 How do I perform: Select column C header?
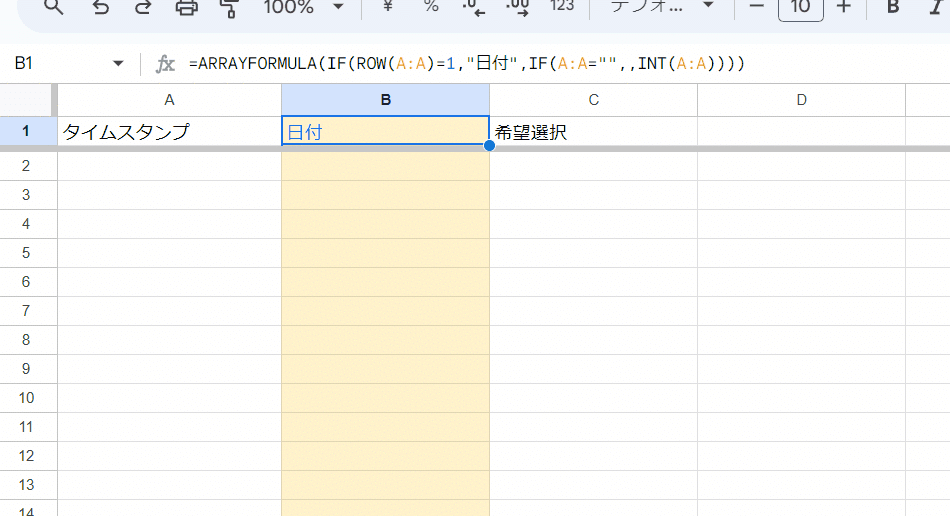coord(593,100)
